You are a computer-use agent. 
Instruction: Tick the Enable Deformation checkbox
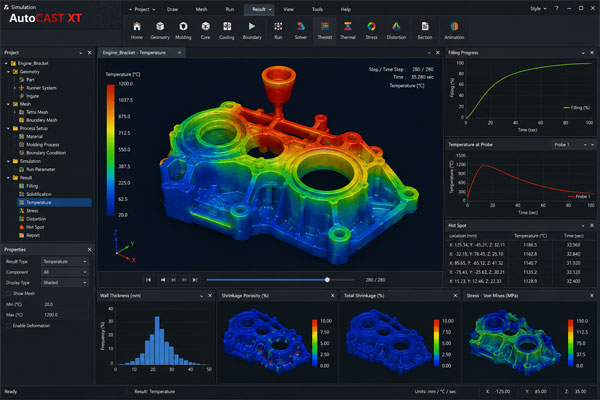[8, 326]
